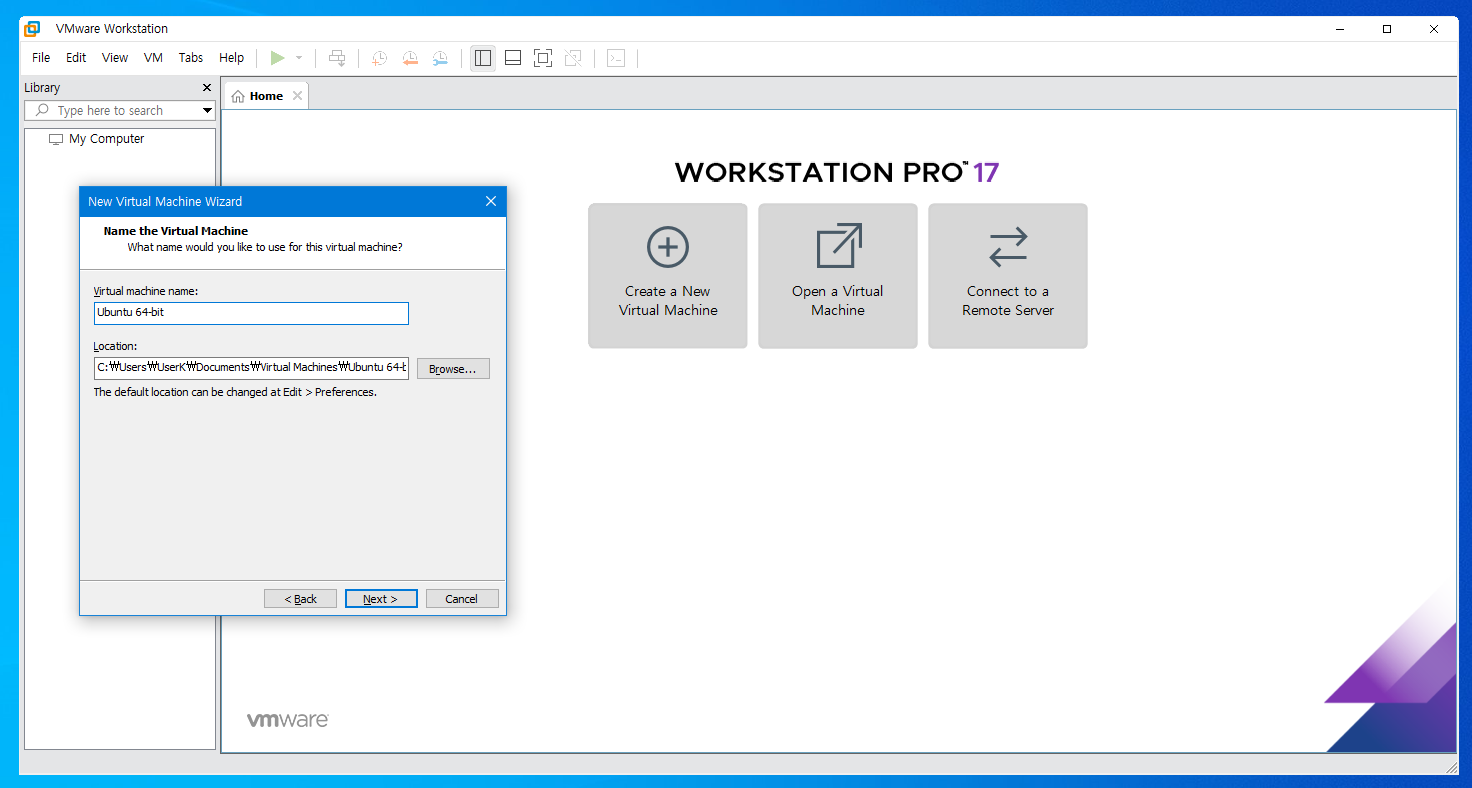Screen dimensions: 1472x788
Task: Toggle the Show Library sidebar icon
Action: coord(483,58)
